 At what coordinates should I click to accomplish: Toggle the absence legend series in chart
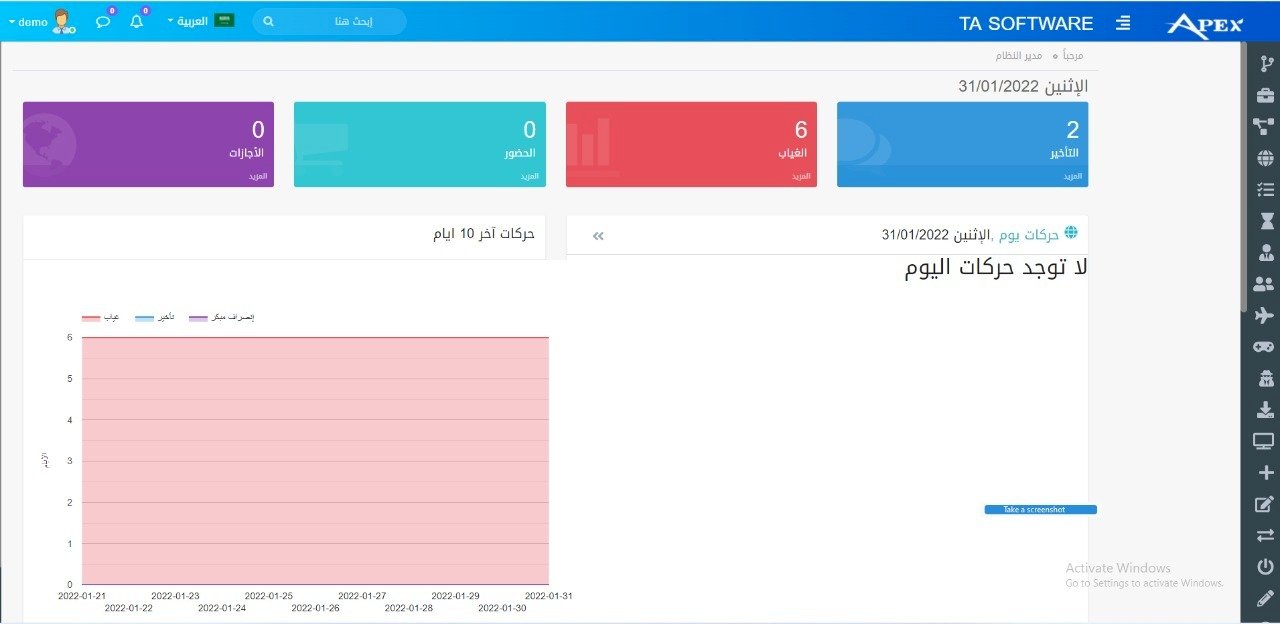(x=100, y=317)
